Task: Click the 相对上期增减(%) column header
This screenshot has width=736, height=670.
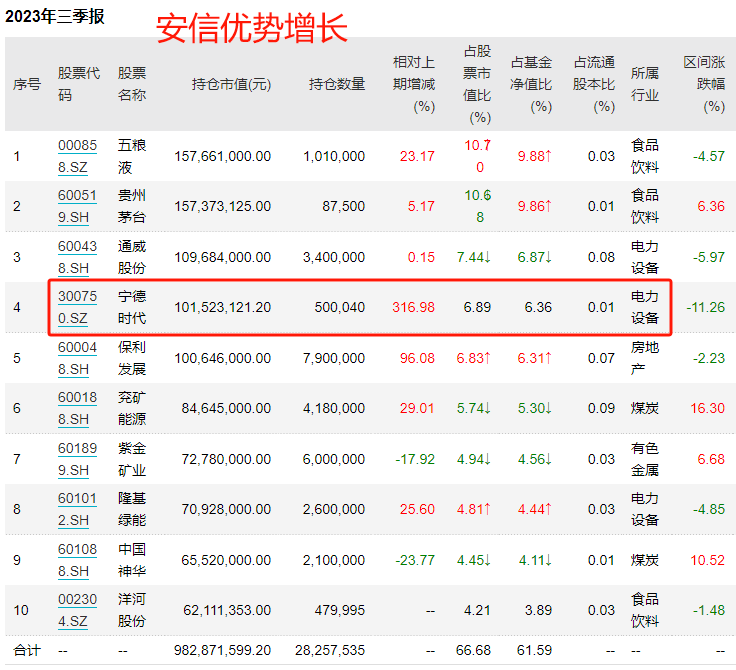Action: (x=414, y=85)
